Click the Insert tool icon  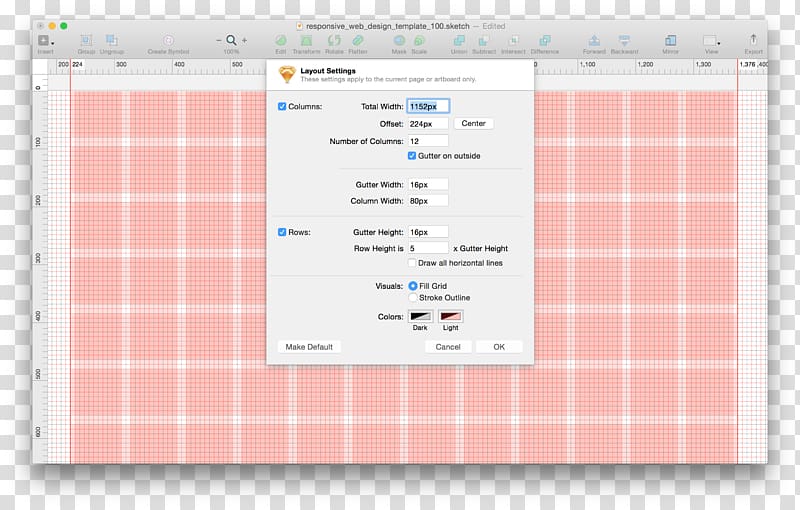pos(45,41)
